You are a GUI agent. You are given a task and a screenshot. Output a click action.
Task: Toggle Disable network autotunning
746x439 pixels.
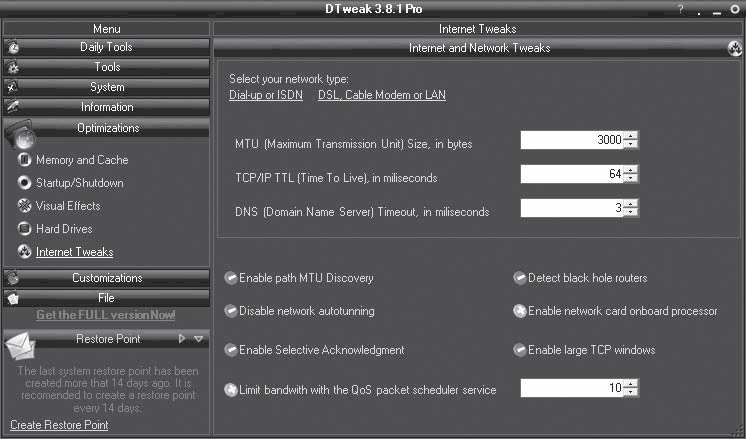point(231,311)
